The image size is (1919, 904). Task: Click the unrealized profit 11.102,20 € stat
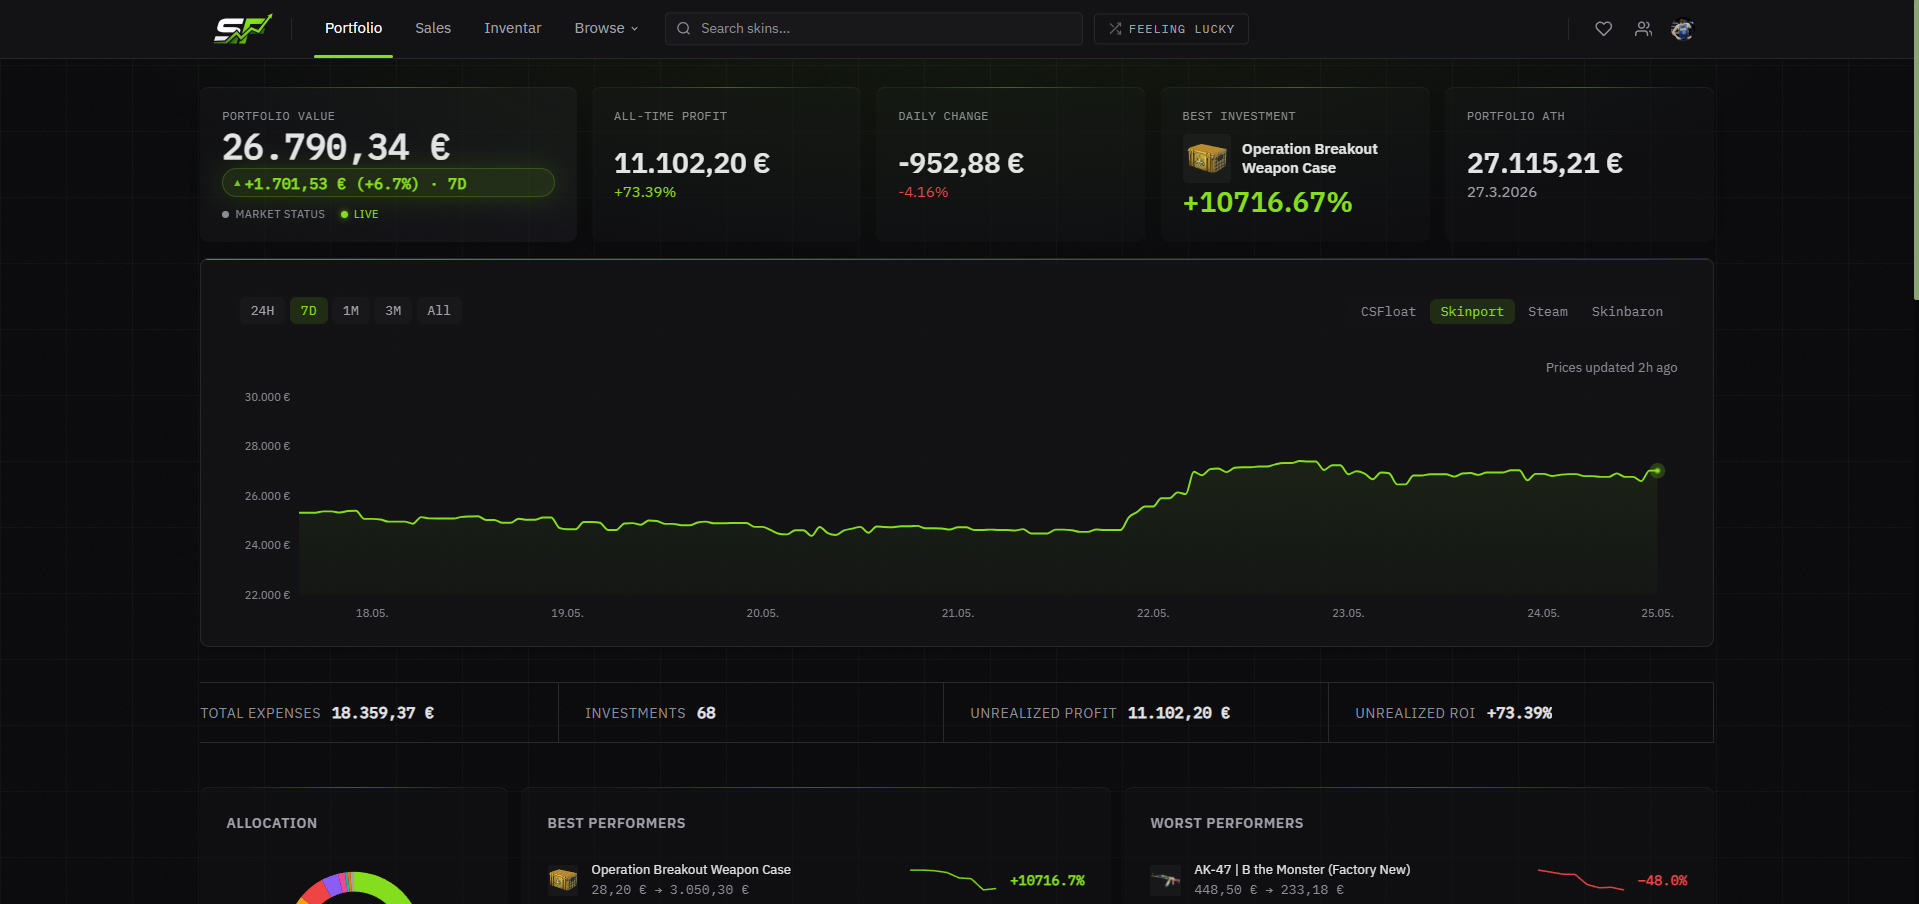[x=1179, y=713]
